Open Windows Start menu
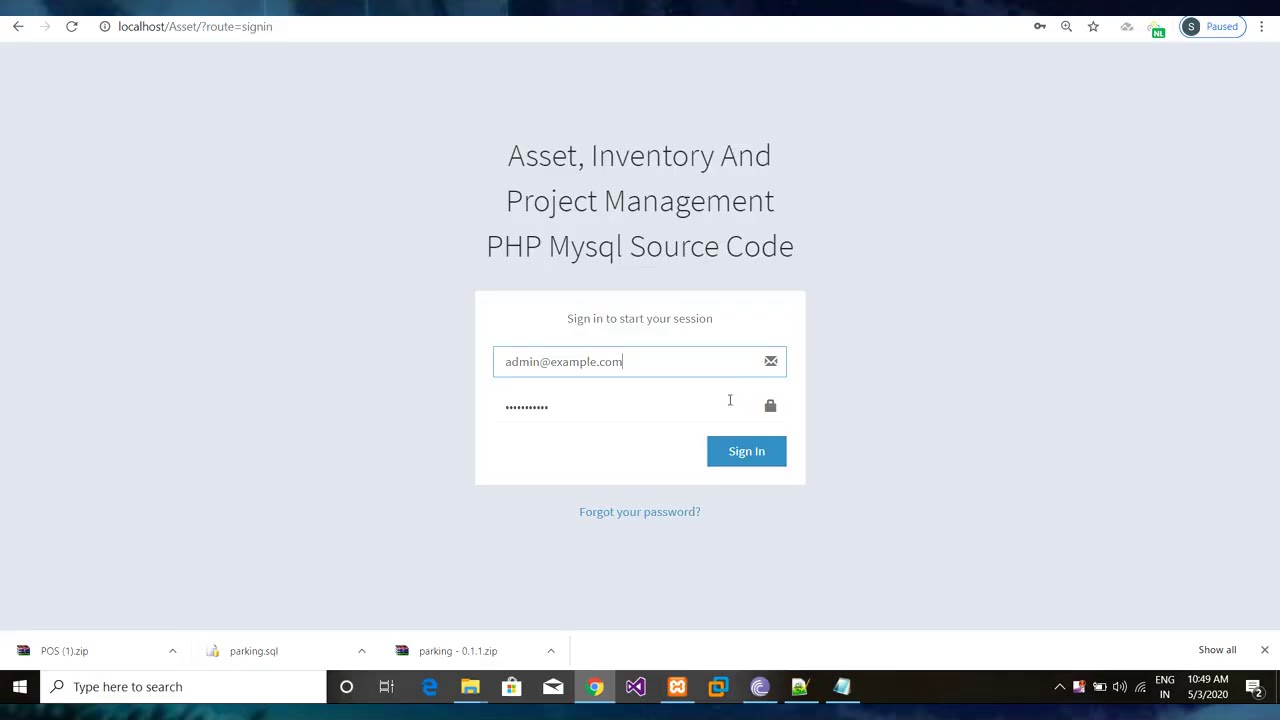This screenshot has width=1280, height=720. click(20, 687)
